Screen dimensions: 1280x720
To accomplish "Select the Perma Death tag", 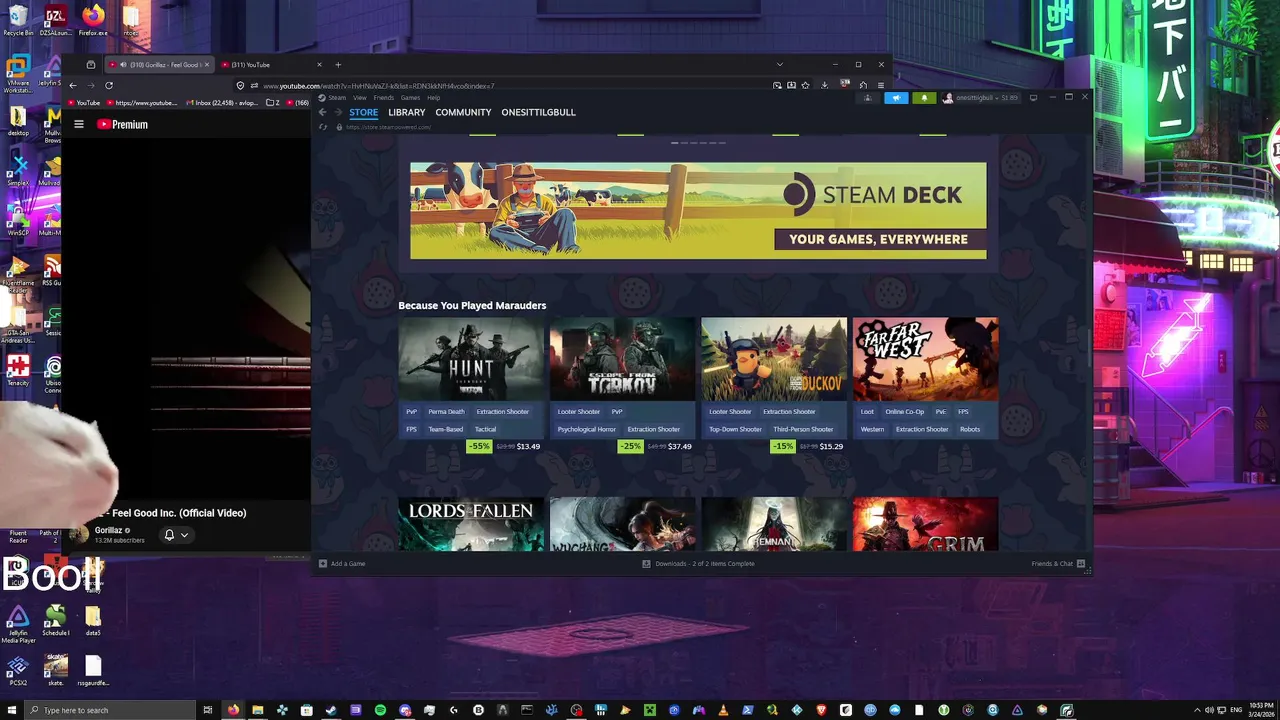I will pos(446,412).
